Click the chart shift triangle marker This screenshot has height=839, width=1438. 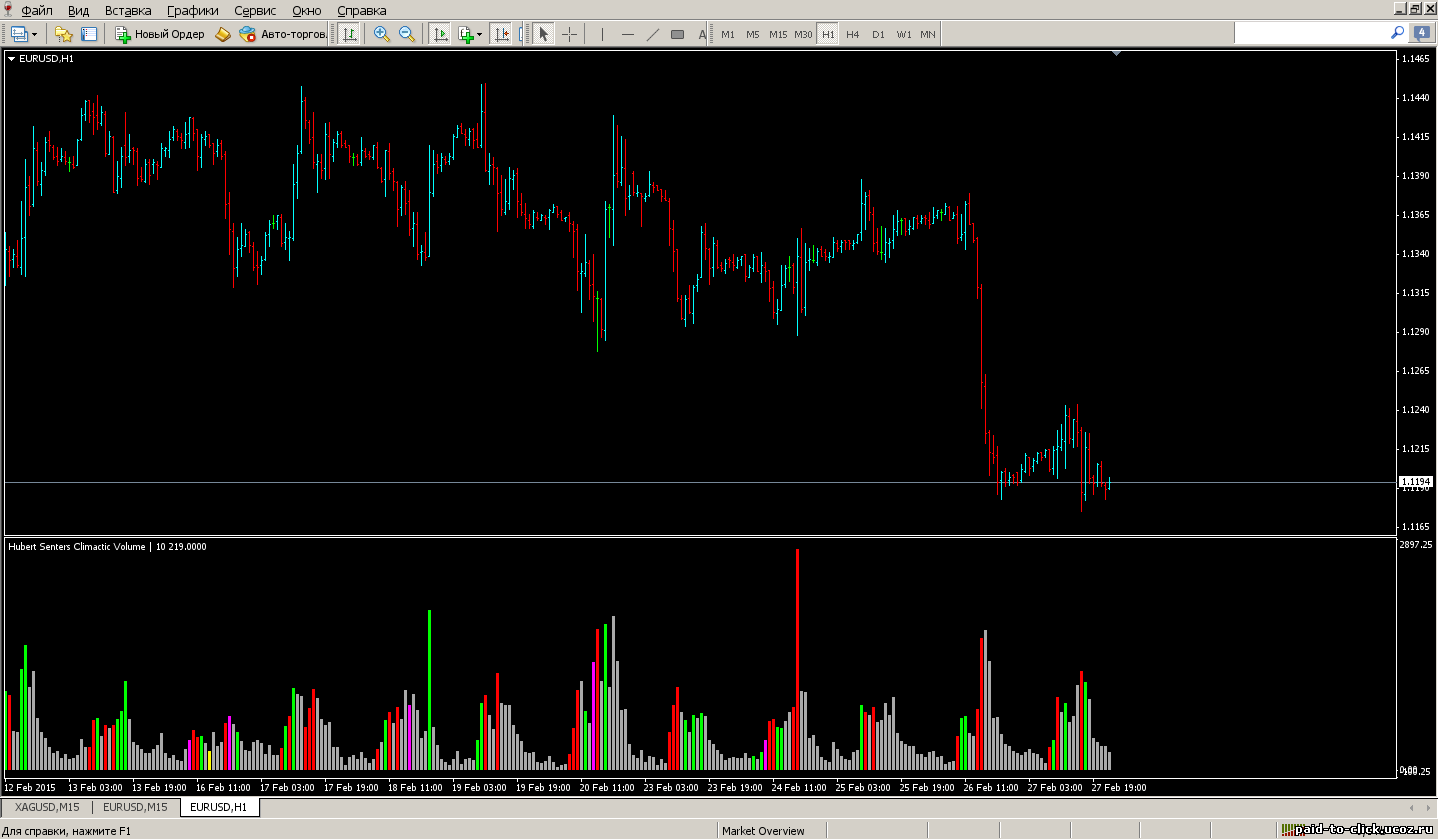coord(1117,53)
